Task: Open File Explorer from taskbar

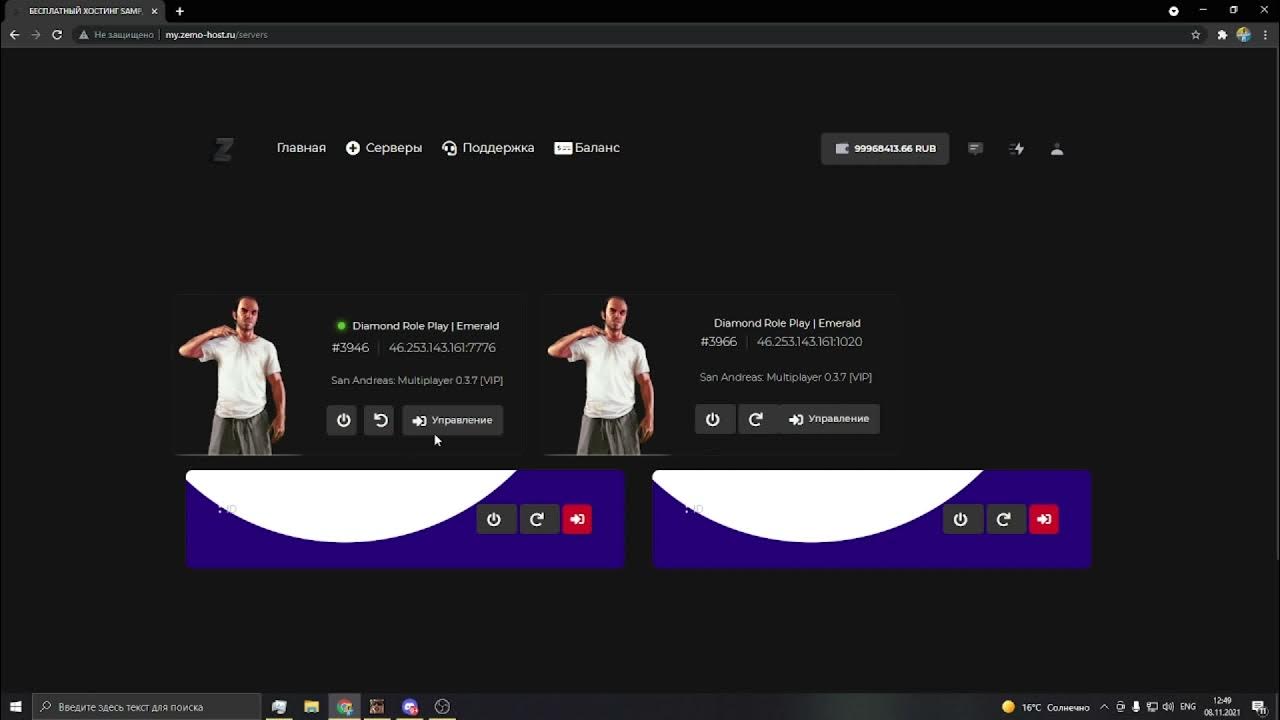Action: click(312, 707)
